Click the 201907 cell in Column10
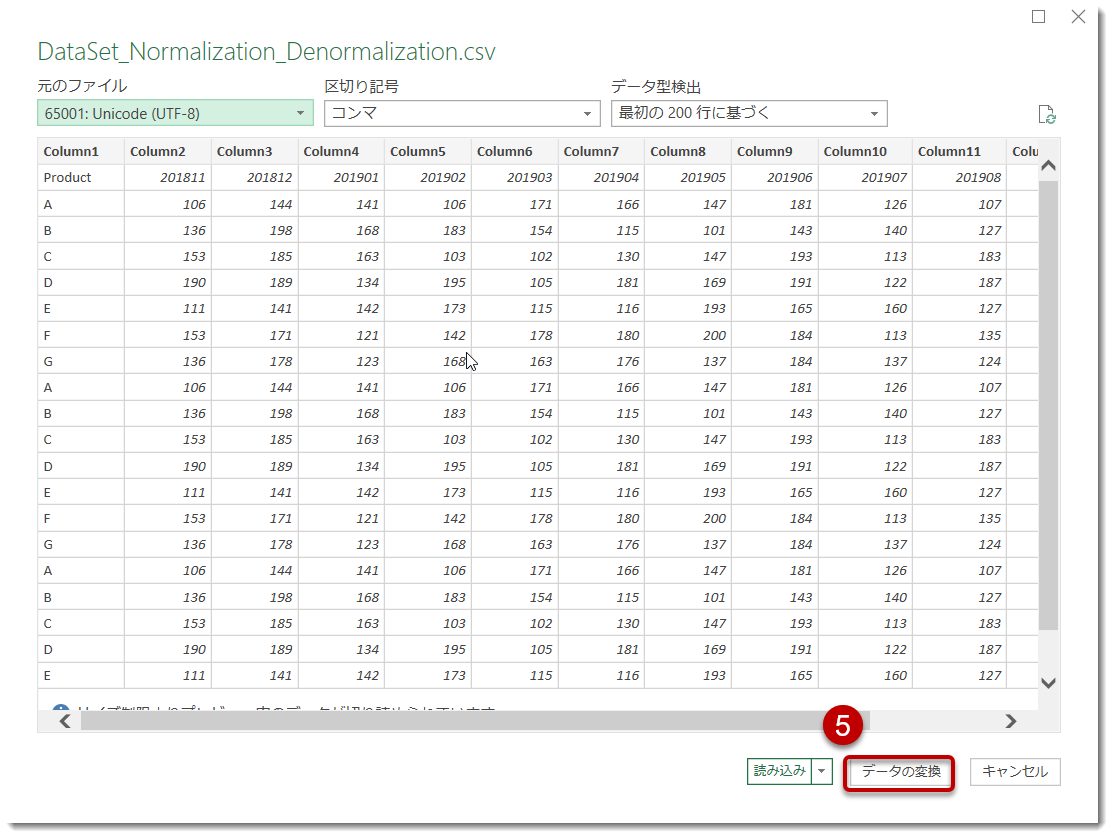 point(865,178)
